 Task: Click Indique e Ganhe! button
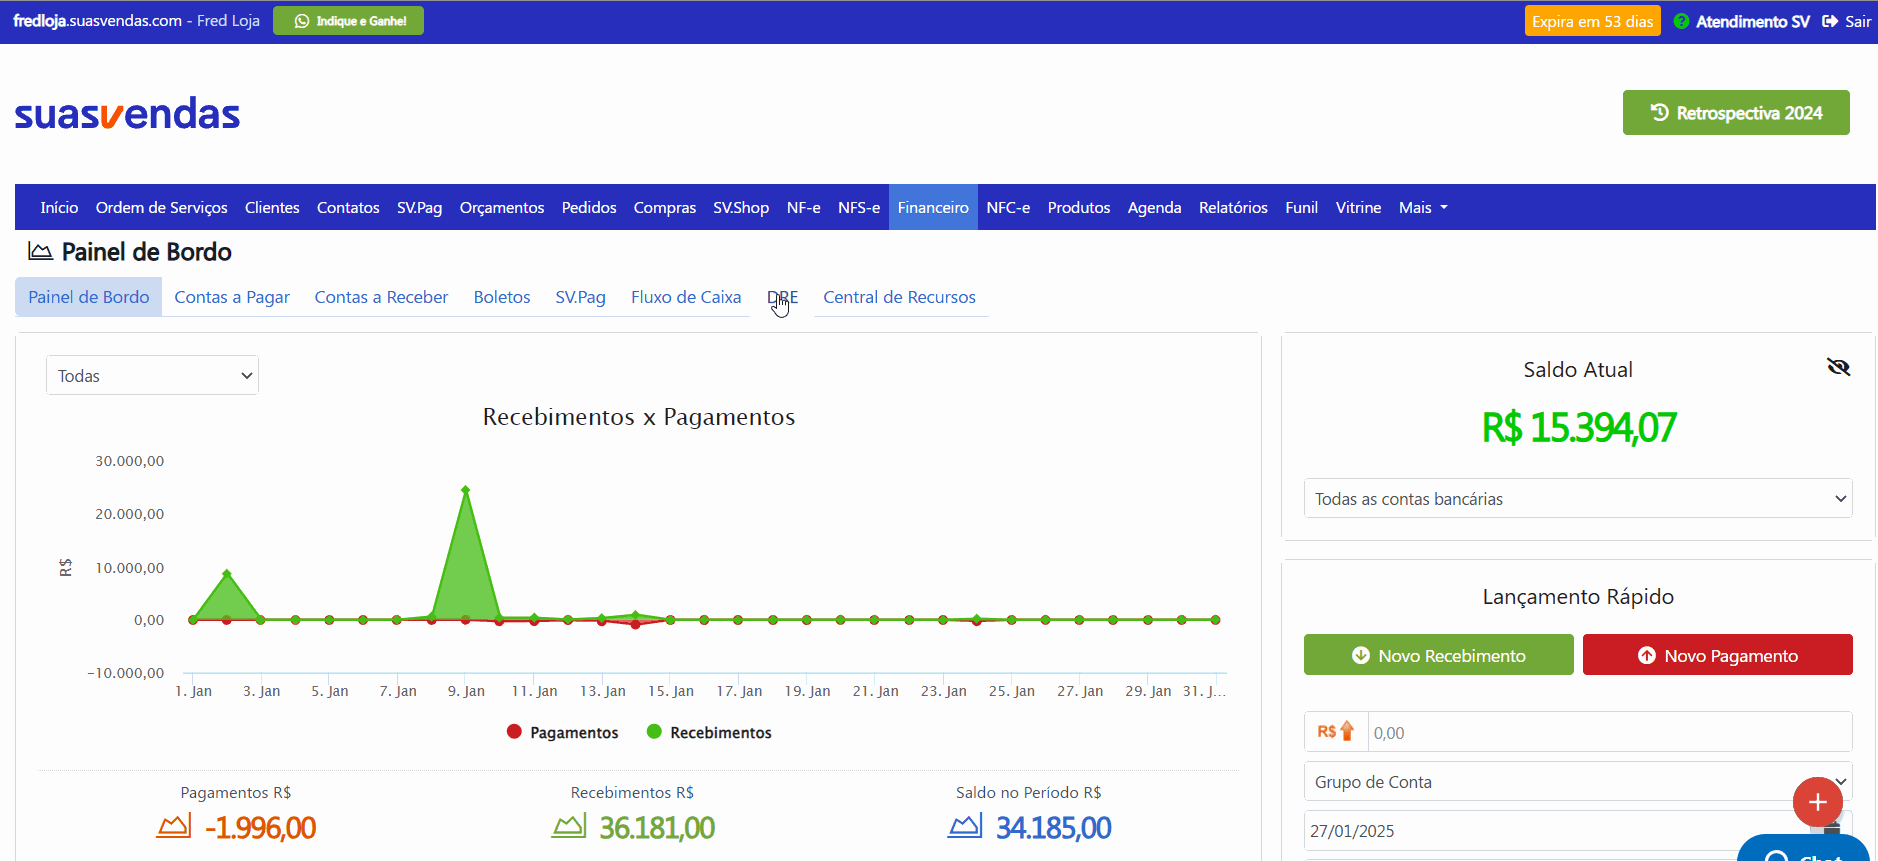(349, 21)
